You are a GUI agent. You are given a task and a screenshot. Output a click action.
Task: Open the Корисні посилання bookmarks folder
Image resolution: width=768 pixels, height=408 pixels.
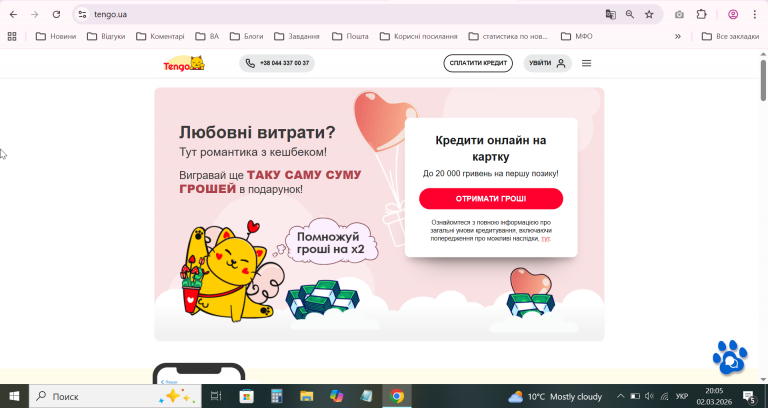coord(419,36)
